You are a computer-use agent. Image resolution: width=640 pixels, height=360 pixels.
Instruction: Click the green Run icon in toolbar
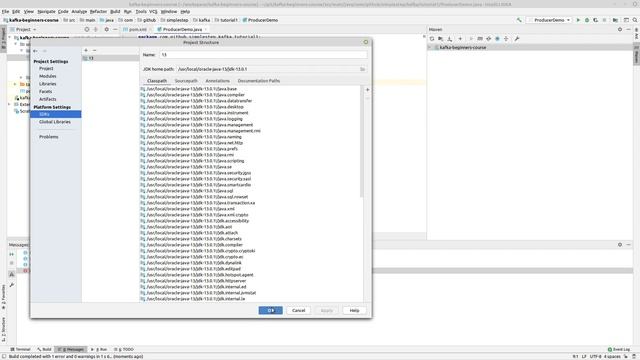click(578, 20)
